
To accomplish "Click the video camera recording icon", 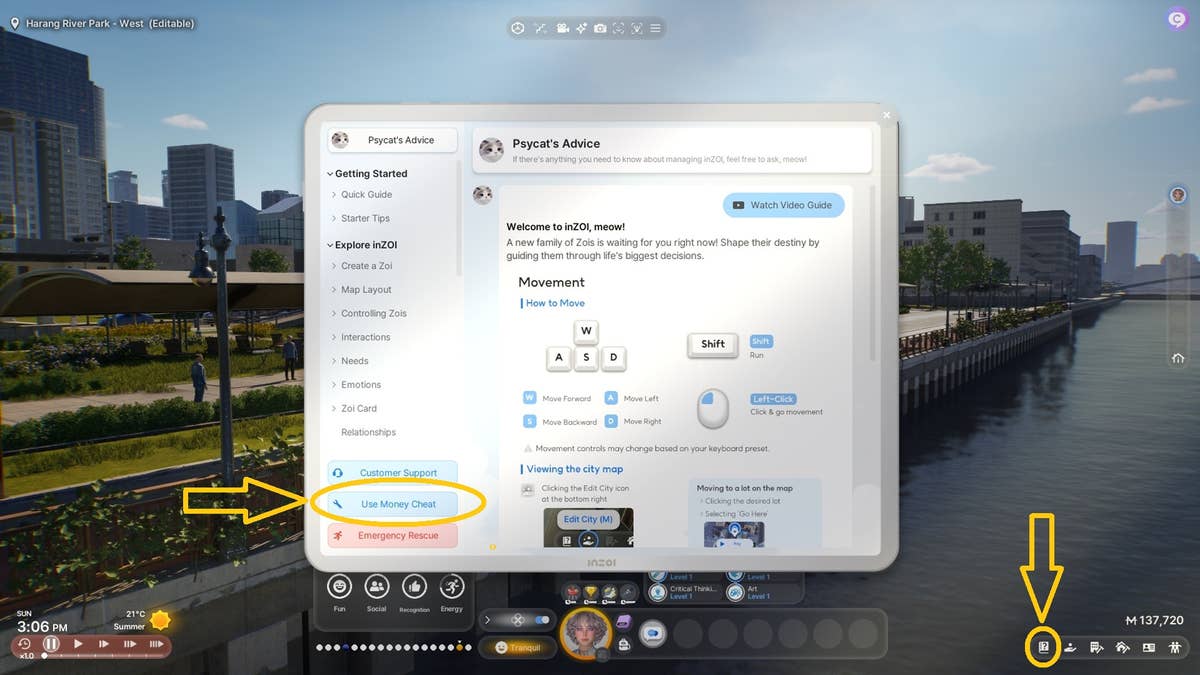I will (563, 28).
